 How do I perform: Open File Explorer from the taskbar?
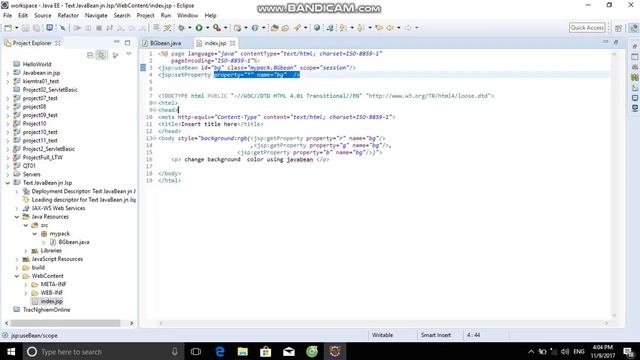pyautogui.click(x=242, y=351)
